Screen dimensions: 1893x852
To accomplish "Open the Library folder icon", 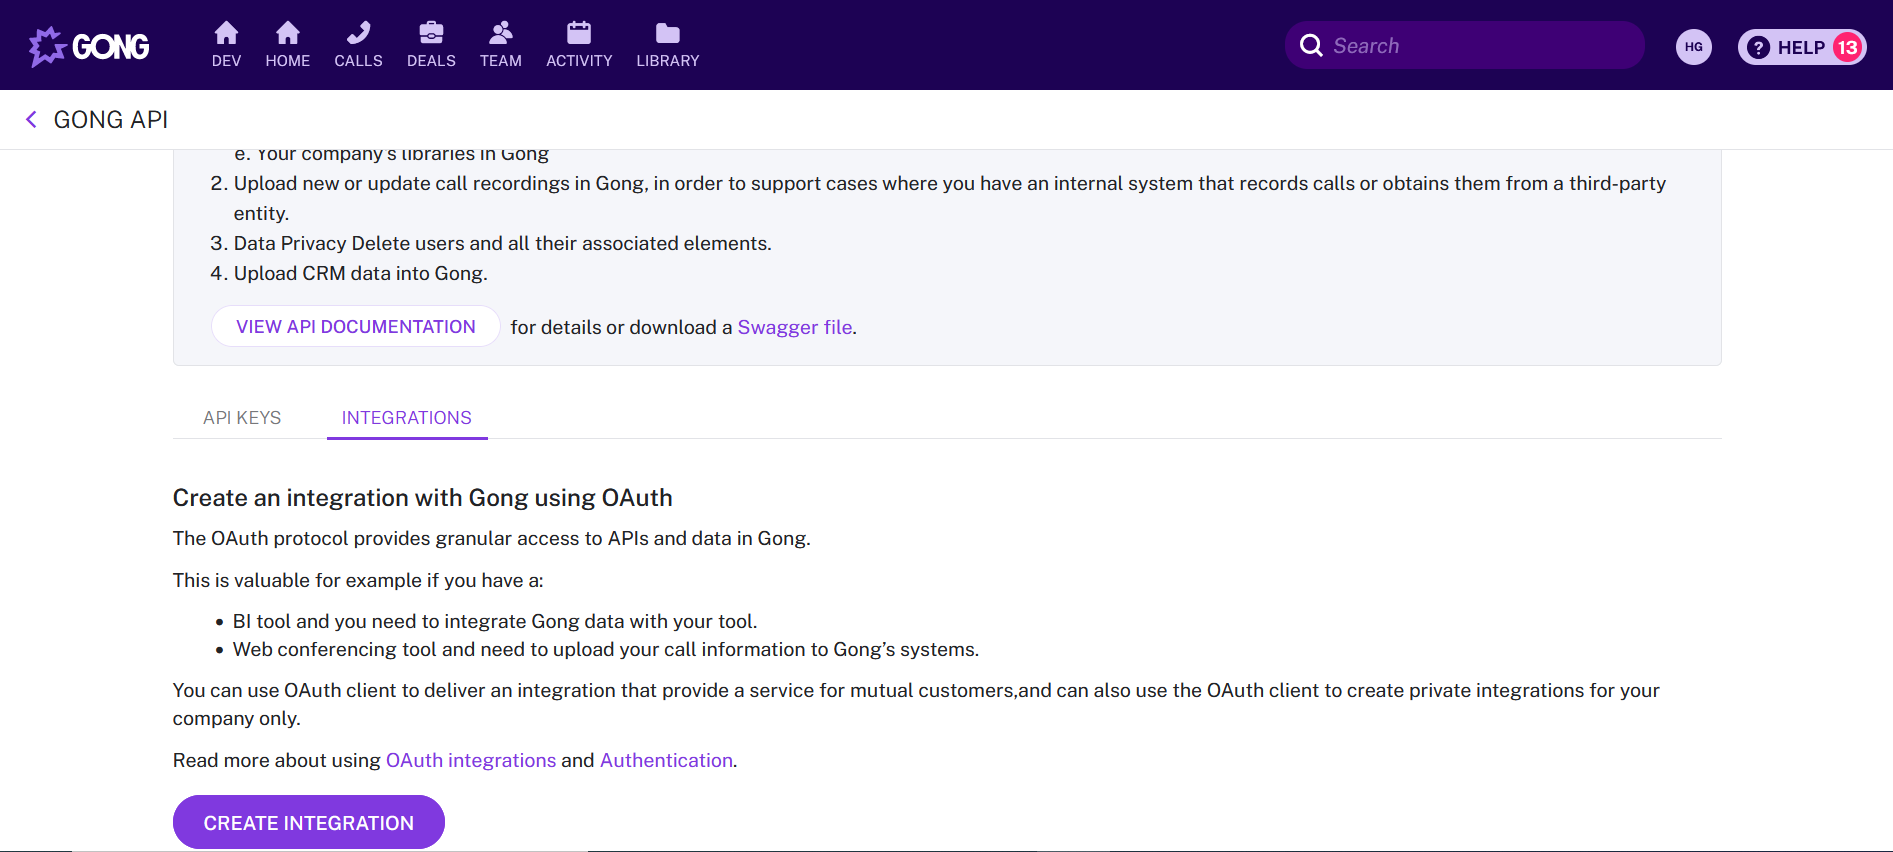I will (668, 34).
